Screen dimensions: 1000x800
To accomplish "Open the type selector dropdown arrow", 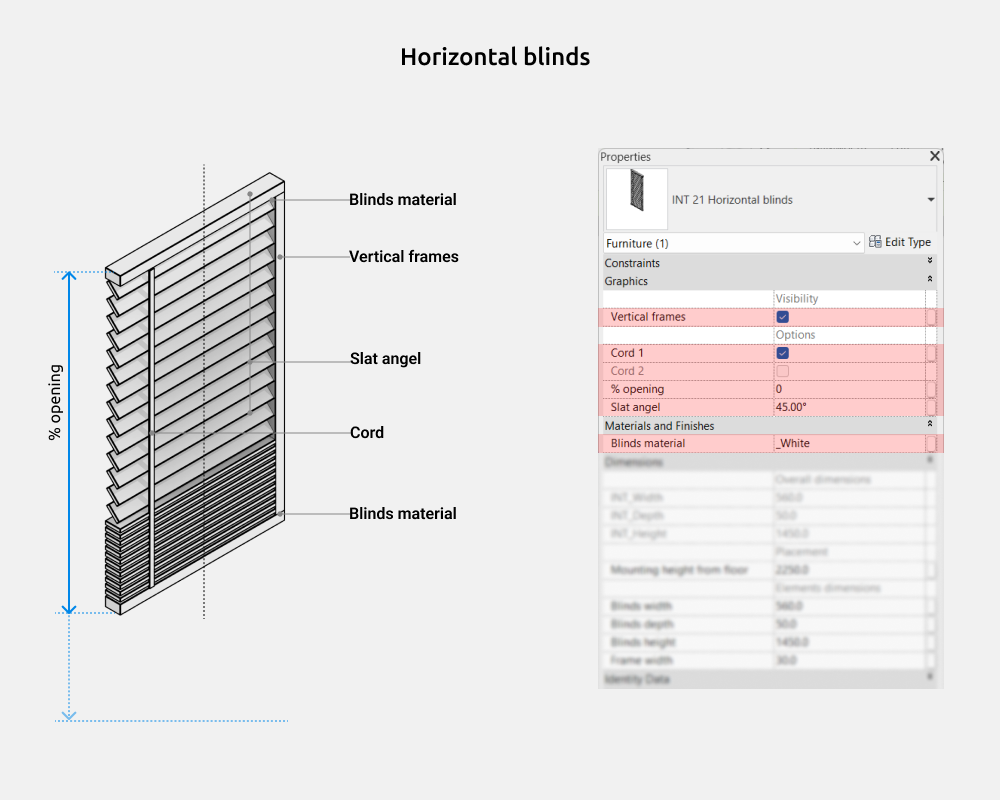I will click(x=931, y=200).
